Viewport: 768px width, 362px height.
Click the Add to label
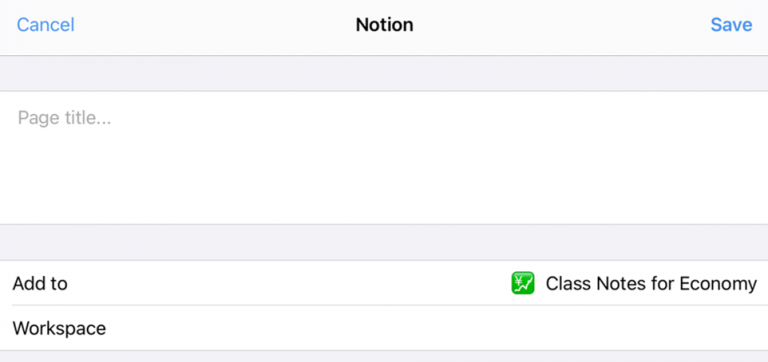point(40,284)
